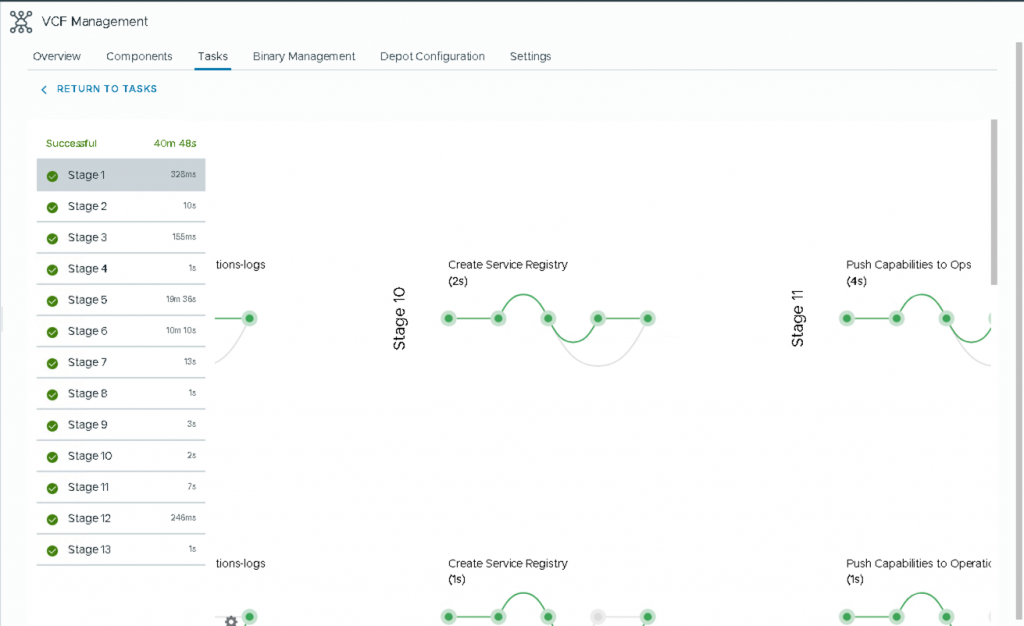The width and height of the screenshot is (1024, 626).
Task: Click the success check icon for Stage 9
Action: [x=52, y=426]
